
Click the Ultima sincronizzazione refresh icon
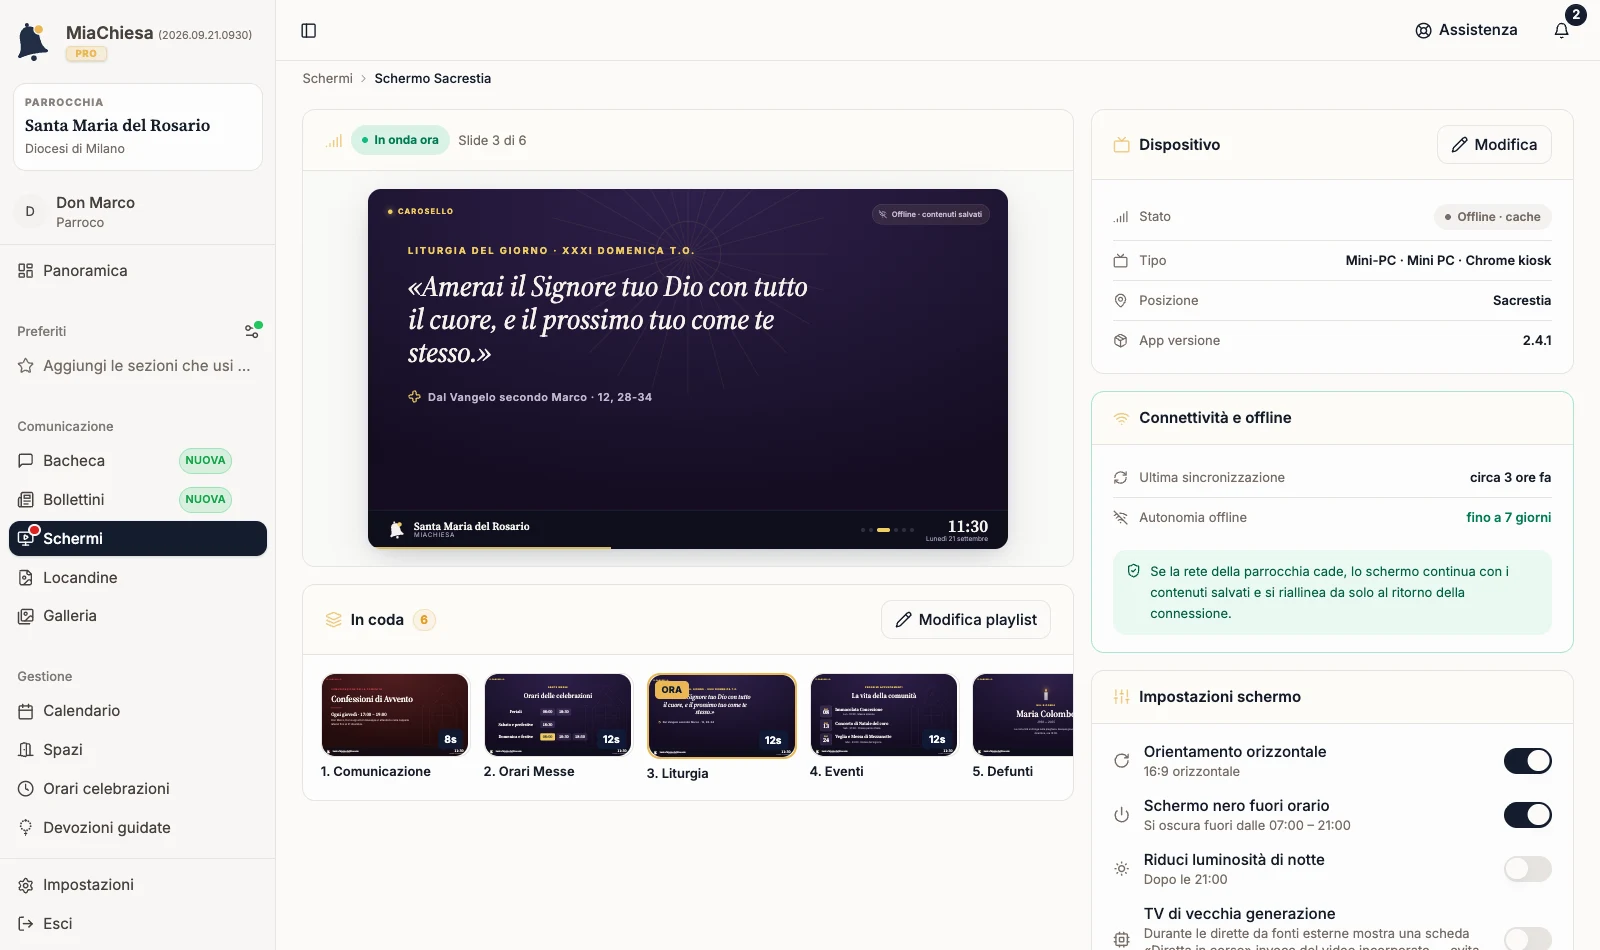[x=1121, y=478]
